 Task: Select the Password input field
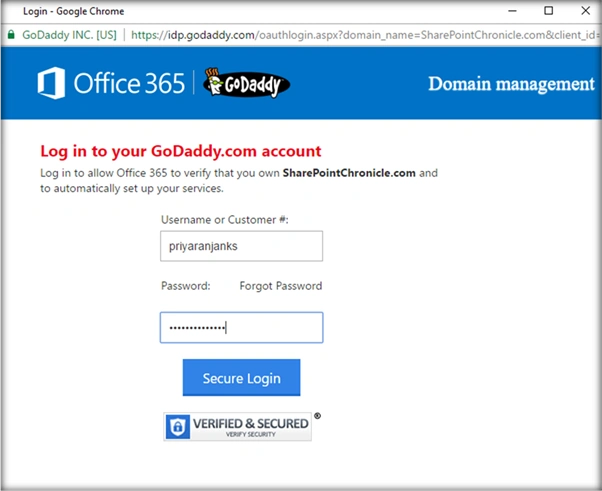[241, 327]
